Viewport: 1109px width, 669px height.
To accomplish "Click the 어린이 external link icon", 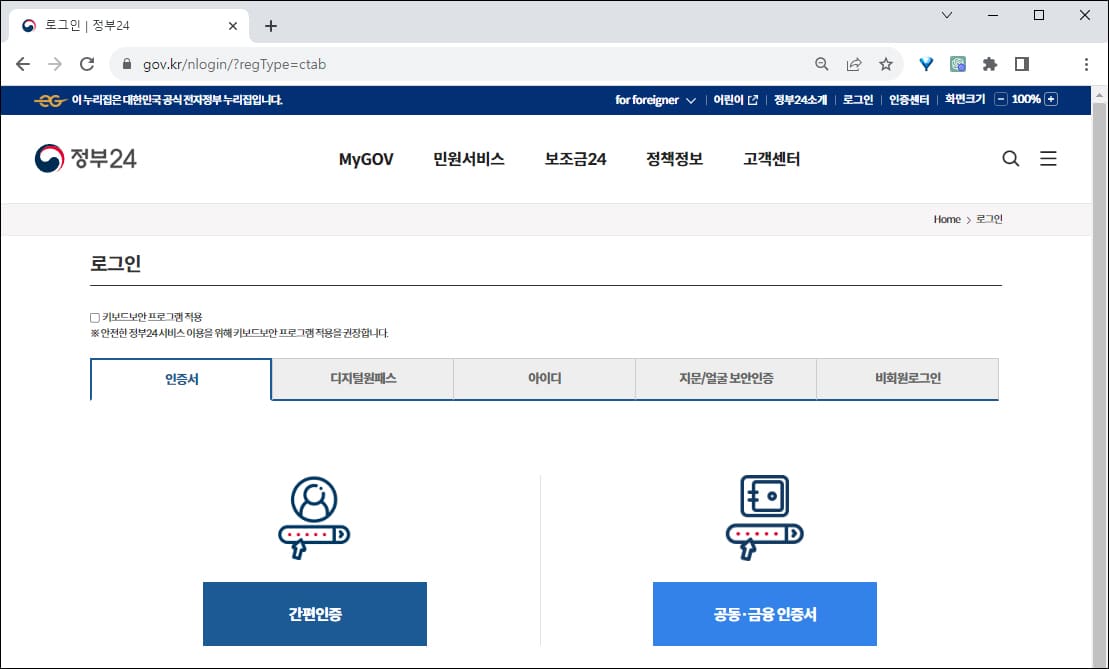I will coord(752,99).
